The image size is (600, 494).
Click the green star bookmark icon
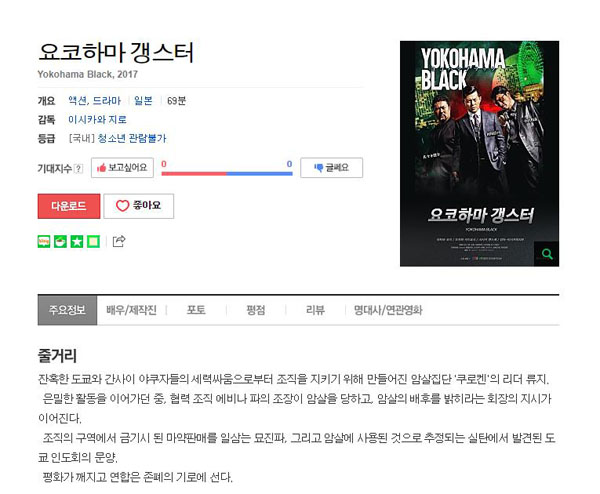[77, 241]
